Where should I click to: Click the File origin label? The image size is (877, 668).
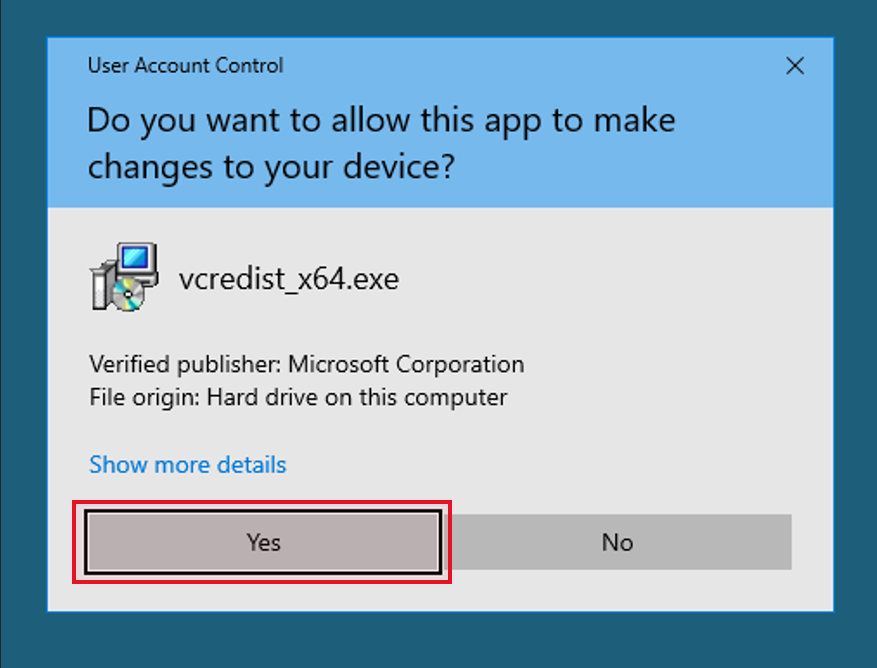coord(144,397)
